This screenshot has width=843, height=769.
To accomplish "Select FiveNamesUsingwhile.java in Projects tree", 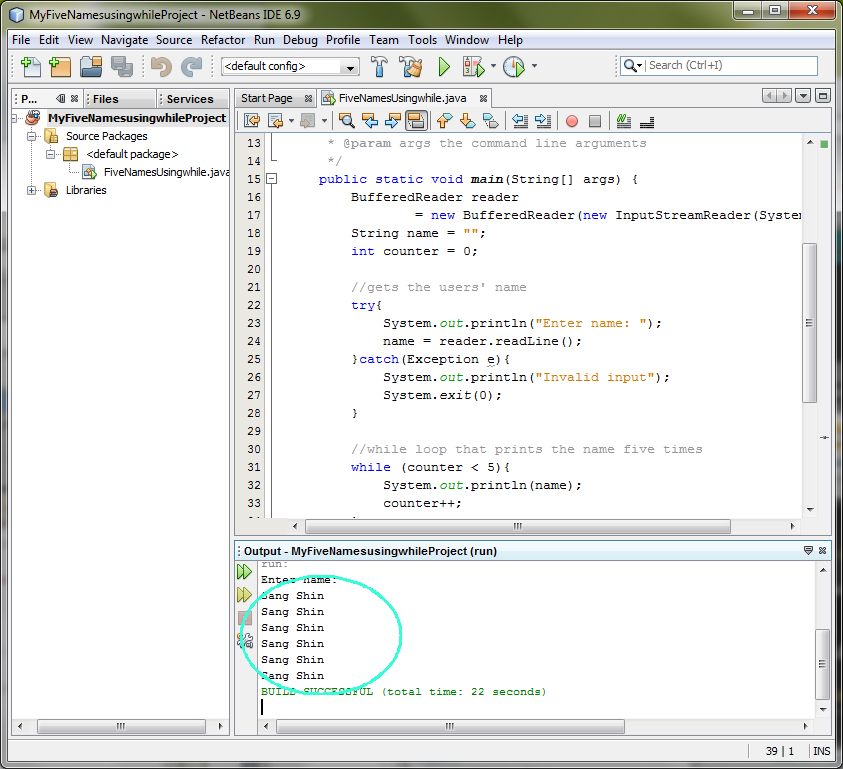I will point(166,172).
